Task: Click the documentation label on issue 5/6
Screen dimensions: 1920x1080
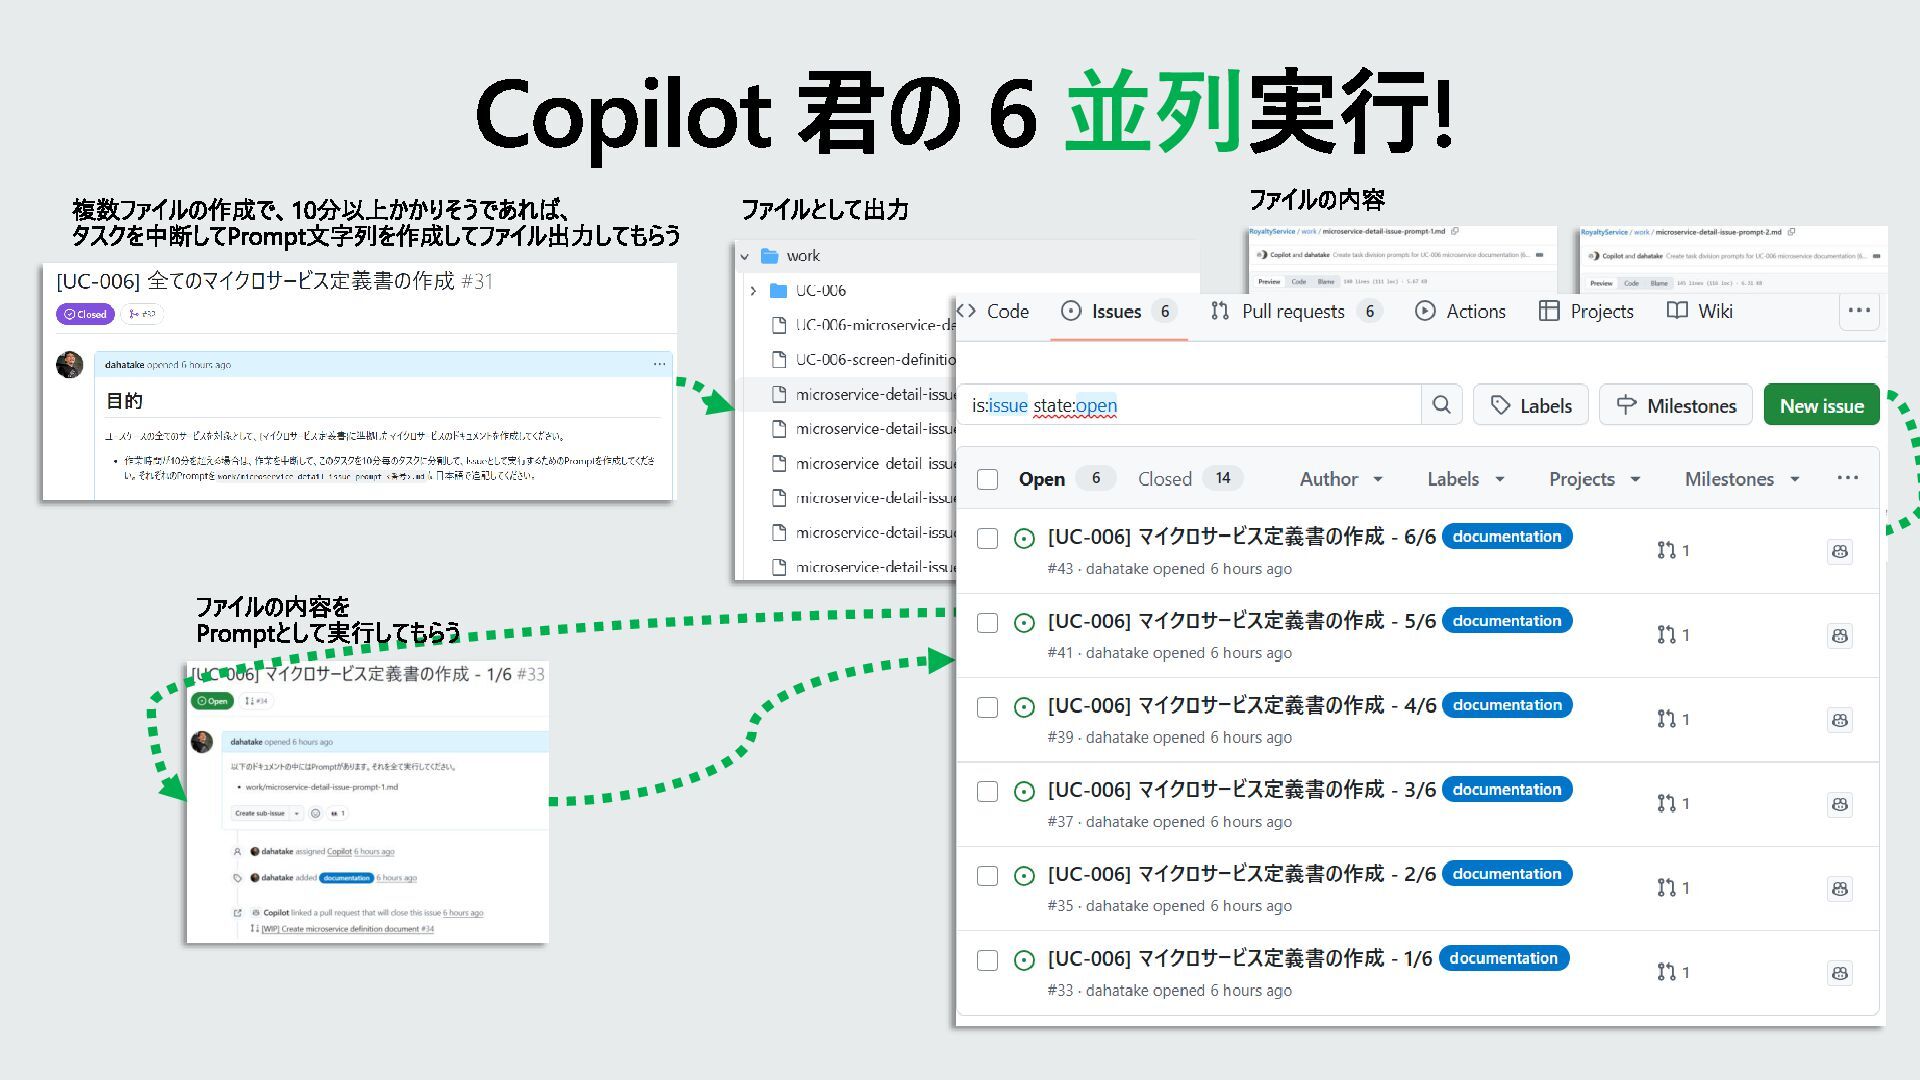Action: (1506, 621)
